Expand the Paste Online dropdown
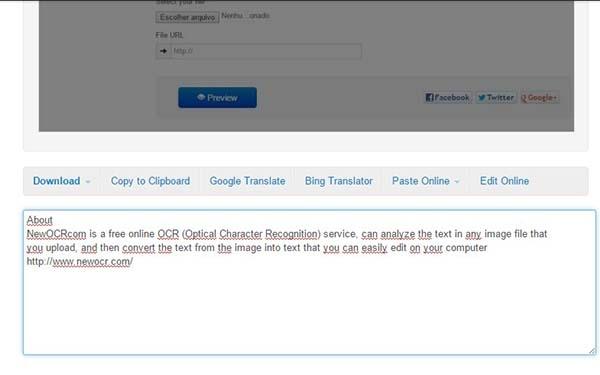Image resolution: width=600 pixels, height=375 pixels. coord(425,181)
